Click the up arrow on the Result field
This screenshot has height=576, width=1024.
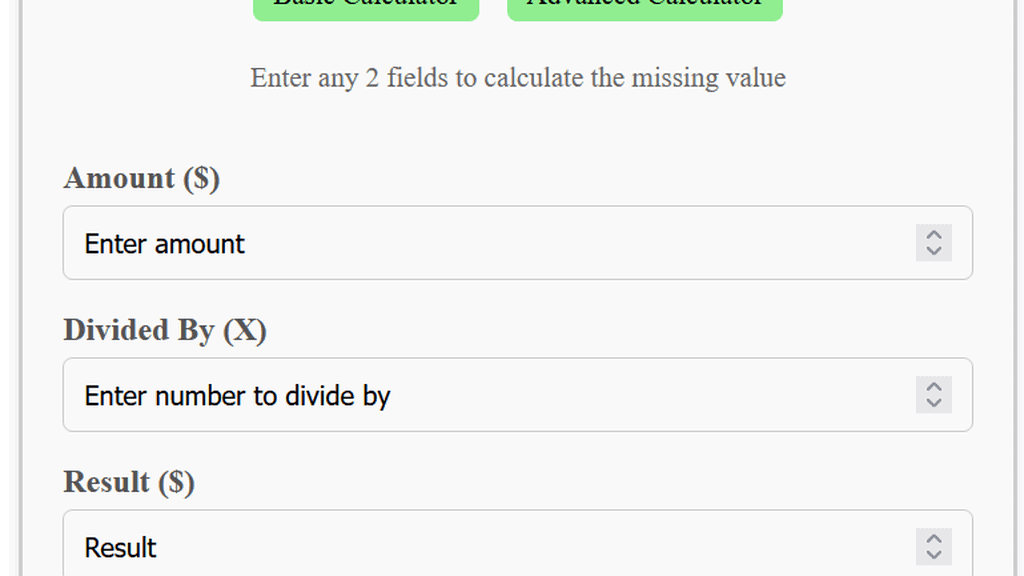(933, 540)
